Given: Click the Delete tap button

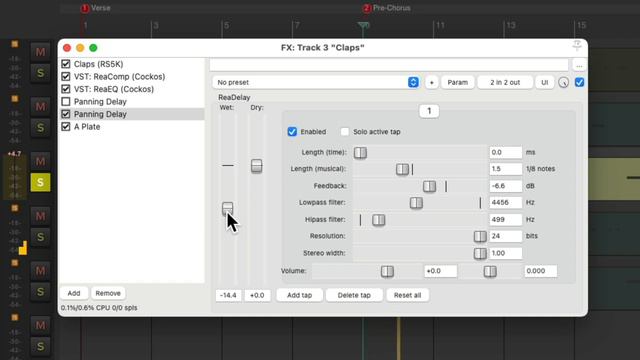Looking at the screenshot, I should tap(354, 295).
